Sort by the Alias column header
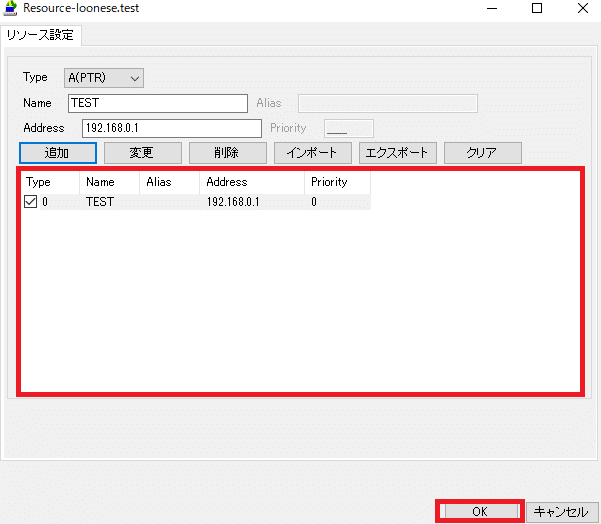This screenshot has width=601, height=524. click(169, 182)
